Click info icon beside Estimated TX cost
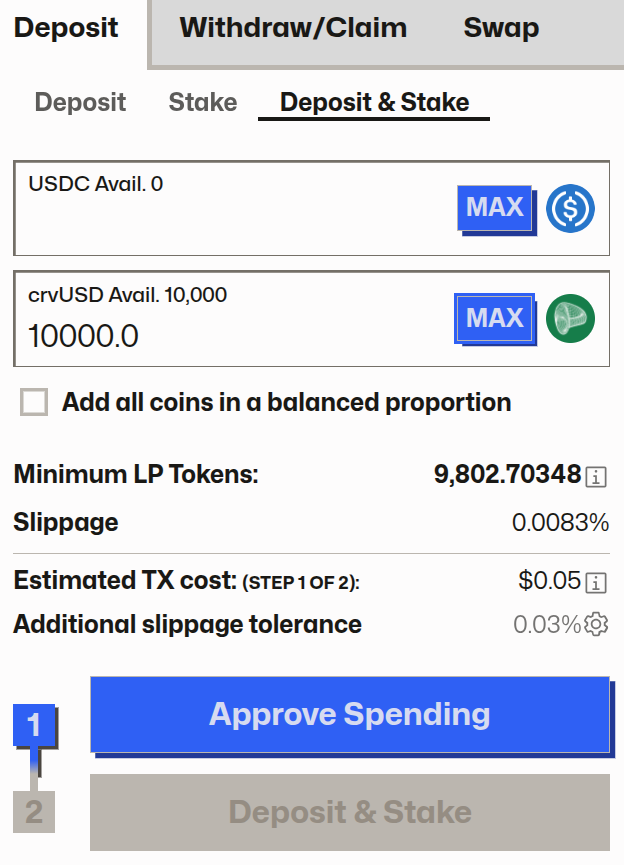This screenshot has width=624, height=865. 596,582
